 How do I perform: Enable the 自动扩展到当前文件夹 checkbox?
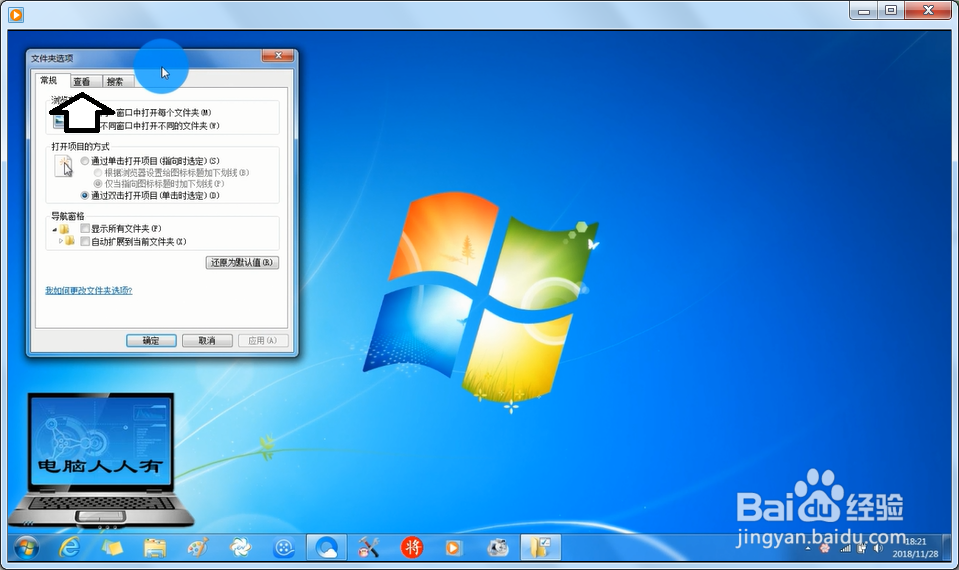[x=85, y=242]
